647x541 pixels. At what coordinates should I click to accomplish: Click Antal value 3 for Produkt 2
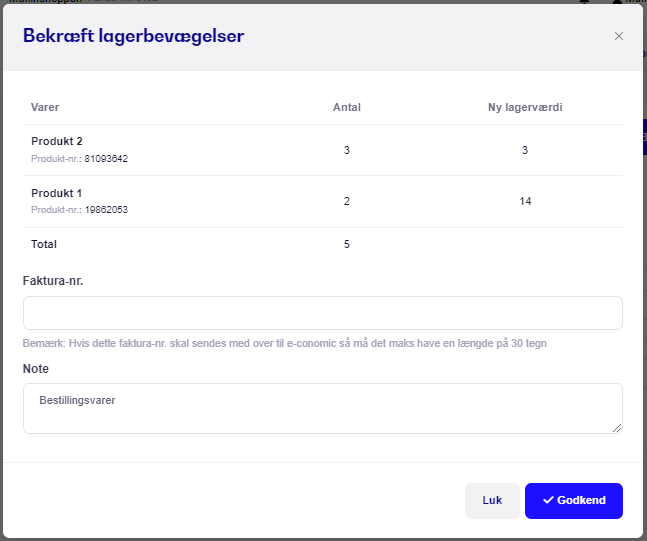347,150
